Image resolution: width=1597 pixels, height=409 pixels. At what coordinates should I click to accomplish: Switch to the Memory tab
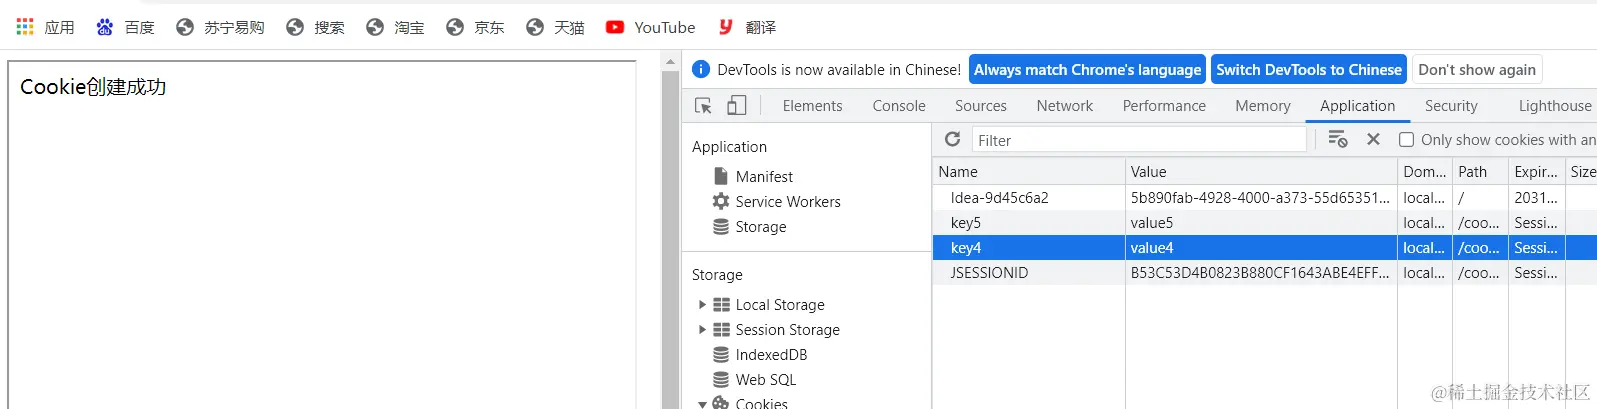click(1263, 105)
